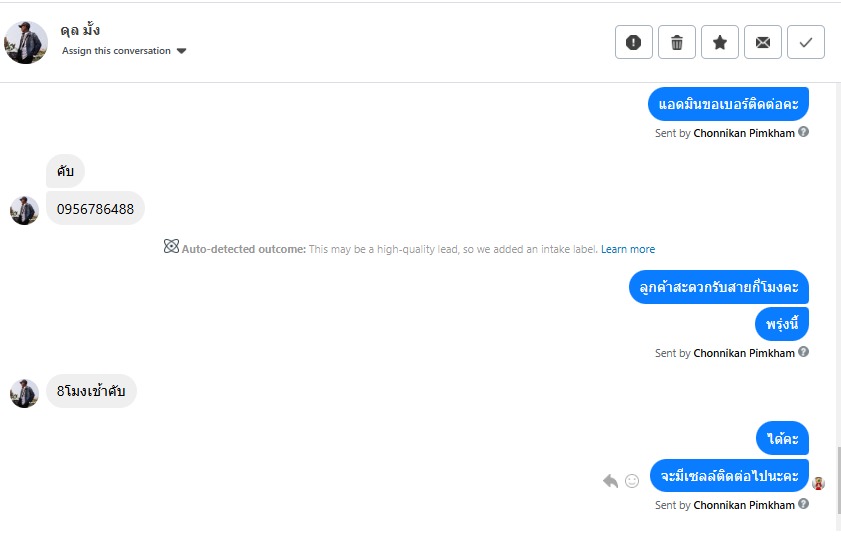The image size is (841, 538).
Task: Click the small seen-by avatar at bottom right
Action: click(818, 483)
